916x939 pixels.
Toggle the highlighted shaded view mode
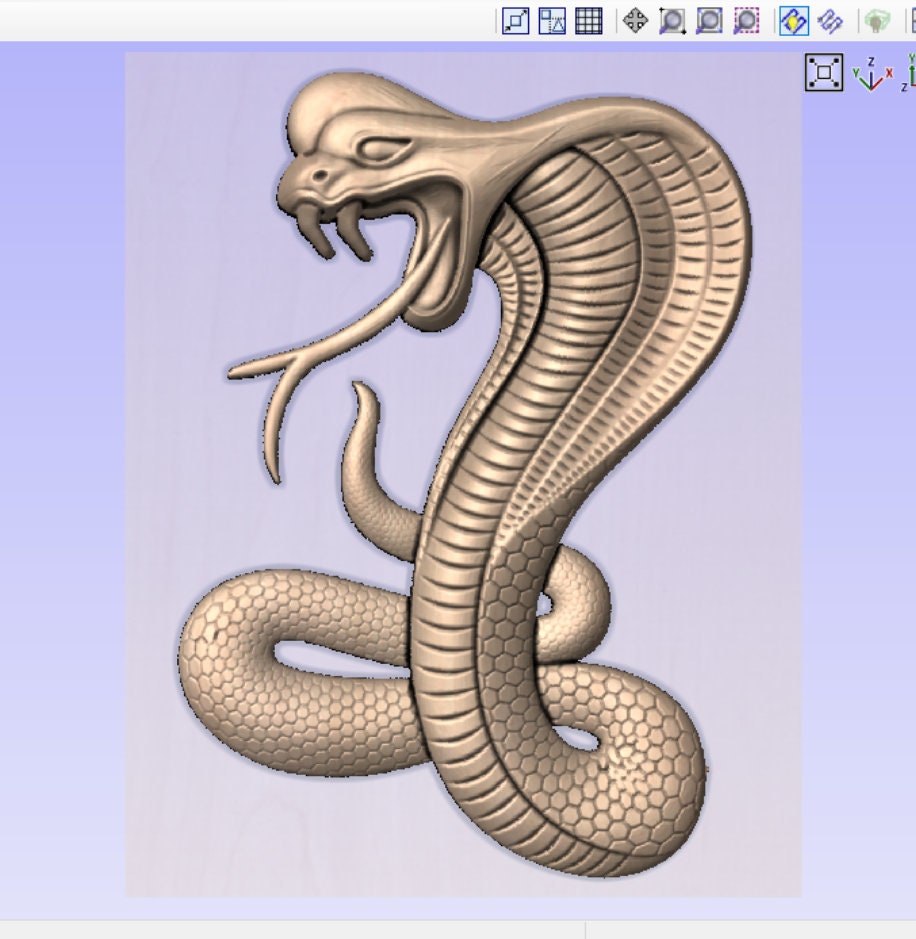pyautogui.click(x=793, y=22)
